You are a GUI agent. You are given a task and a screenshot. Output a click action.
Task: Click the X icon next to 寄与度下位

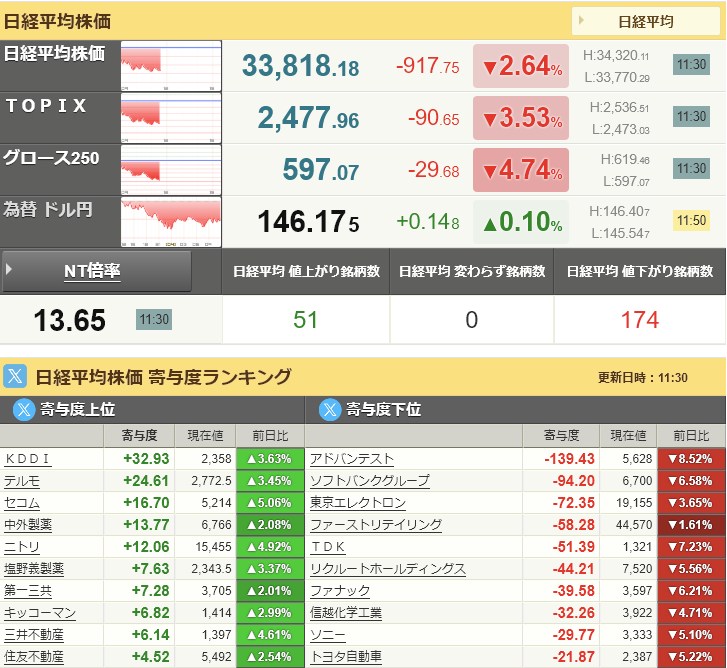coord(330,410)
